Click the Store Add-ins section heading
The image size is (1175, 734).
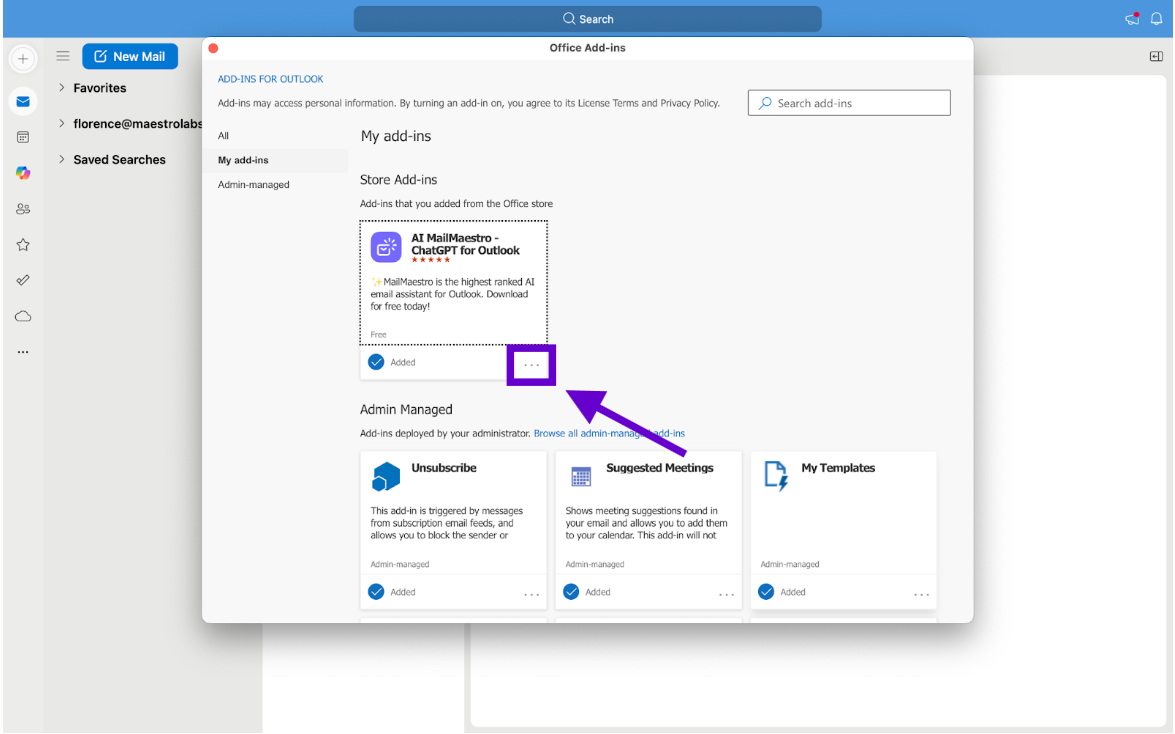(398, 180)
